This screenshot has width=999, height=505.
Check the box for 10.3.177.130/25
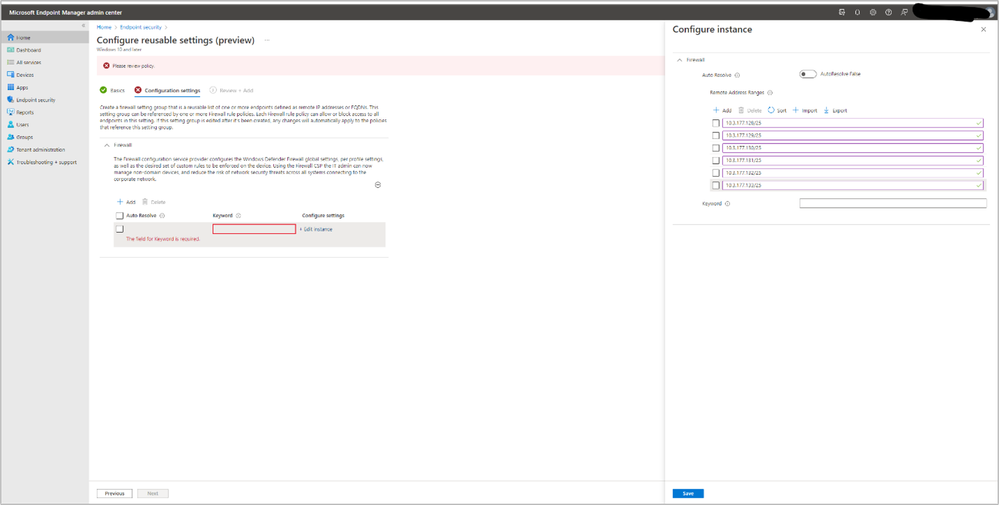[716, 148]
